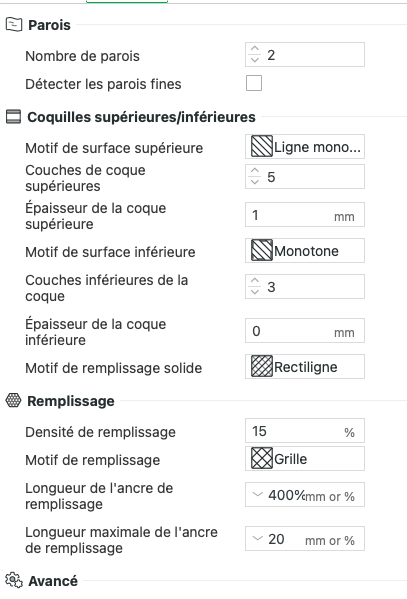This screenshot has width=407, height=599.
Task: Open Motif de remplissage dropdown
Action: (x=305, y=458)
